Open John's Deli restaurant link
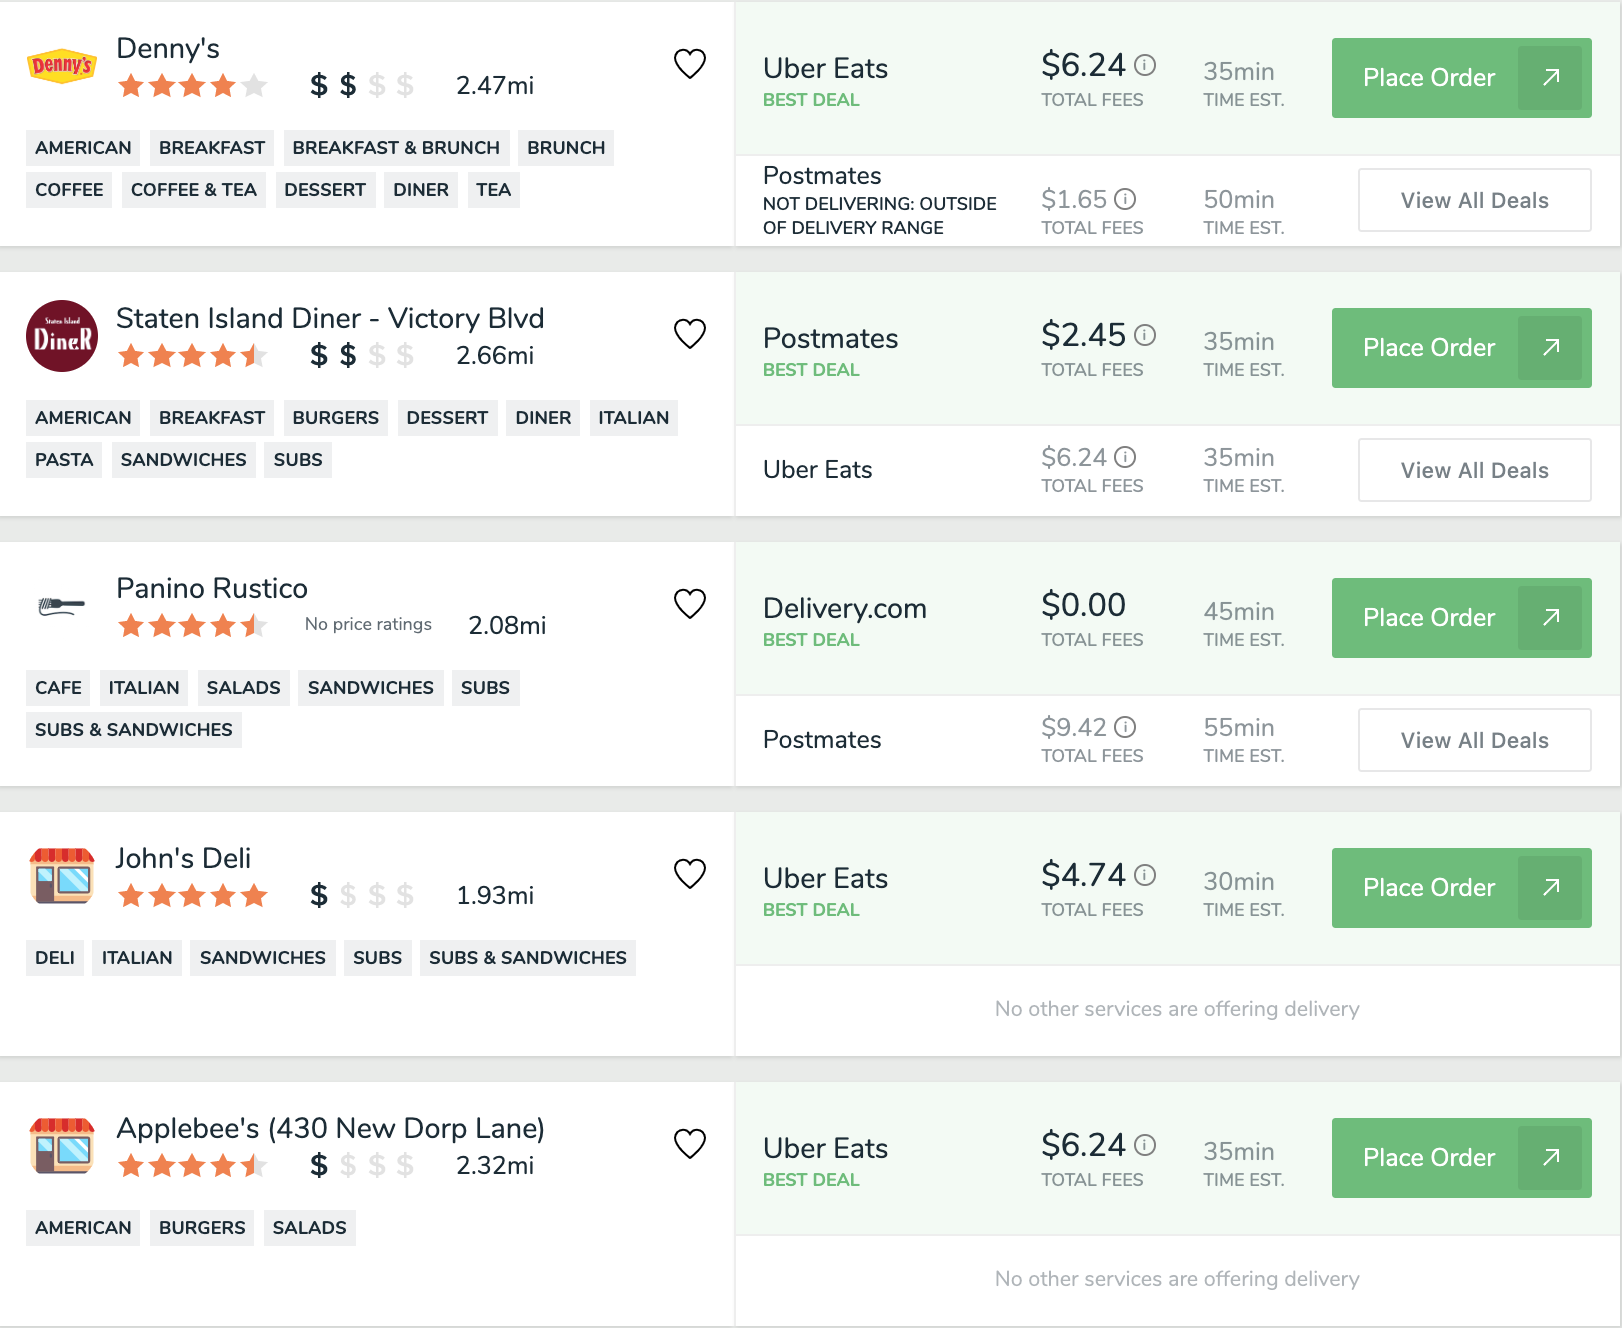Viewport: 1622px width, 1328px height. [x=183, y=858]
